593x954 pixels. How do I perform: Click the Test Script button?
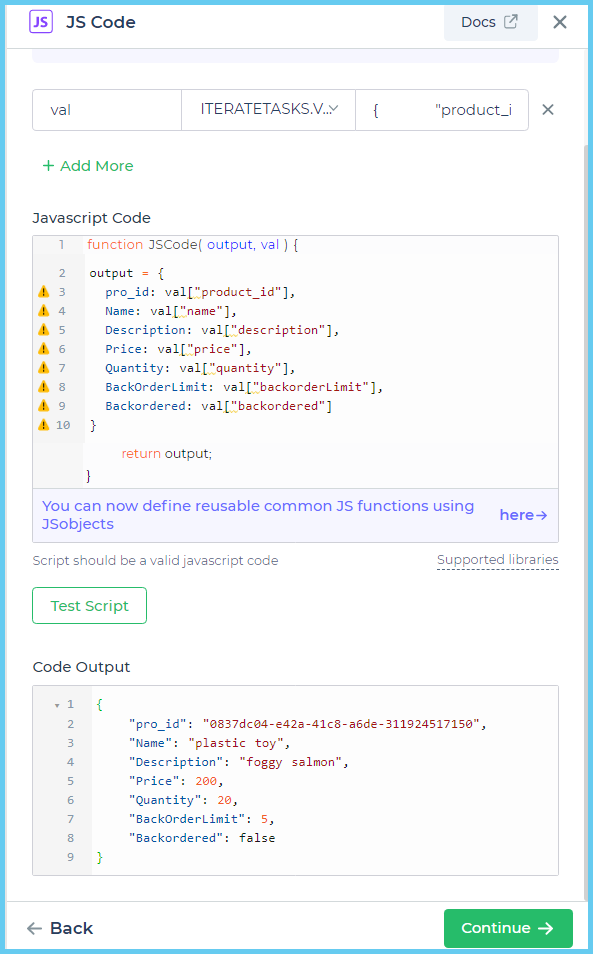(89, 605)
